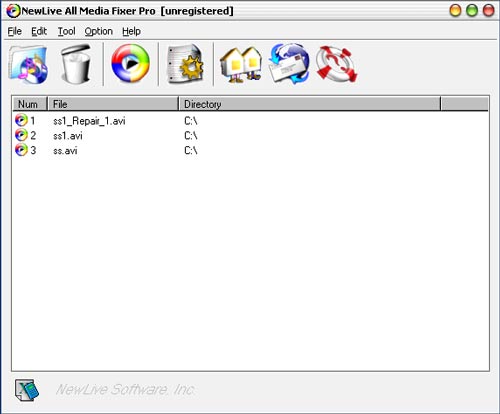Open the File menu
This screenshot has width=500, height=414.
(15, 31)
